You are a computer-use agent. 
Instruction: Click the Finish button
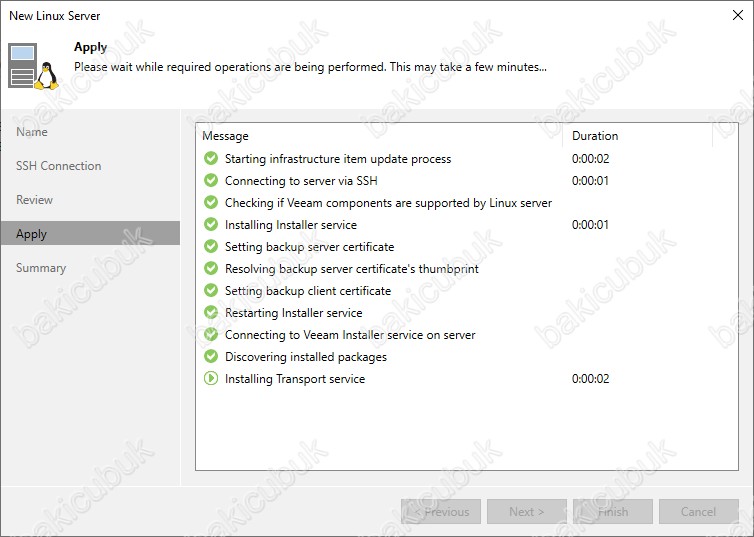pyautogui.click(x=613, y=512)
